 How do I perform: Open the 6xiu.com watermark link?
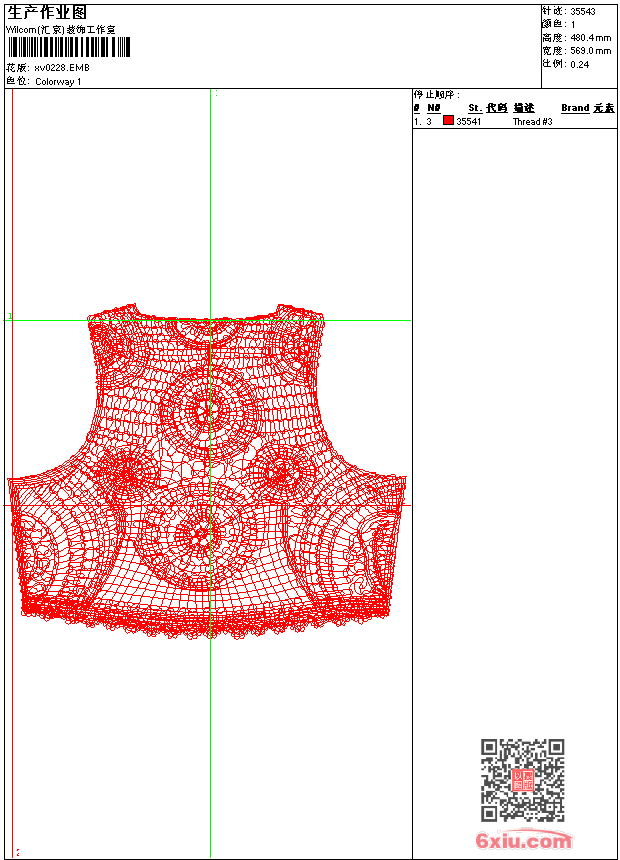coord(523,841)
